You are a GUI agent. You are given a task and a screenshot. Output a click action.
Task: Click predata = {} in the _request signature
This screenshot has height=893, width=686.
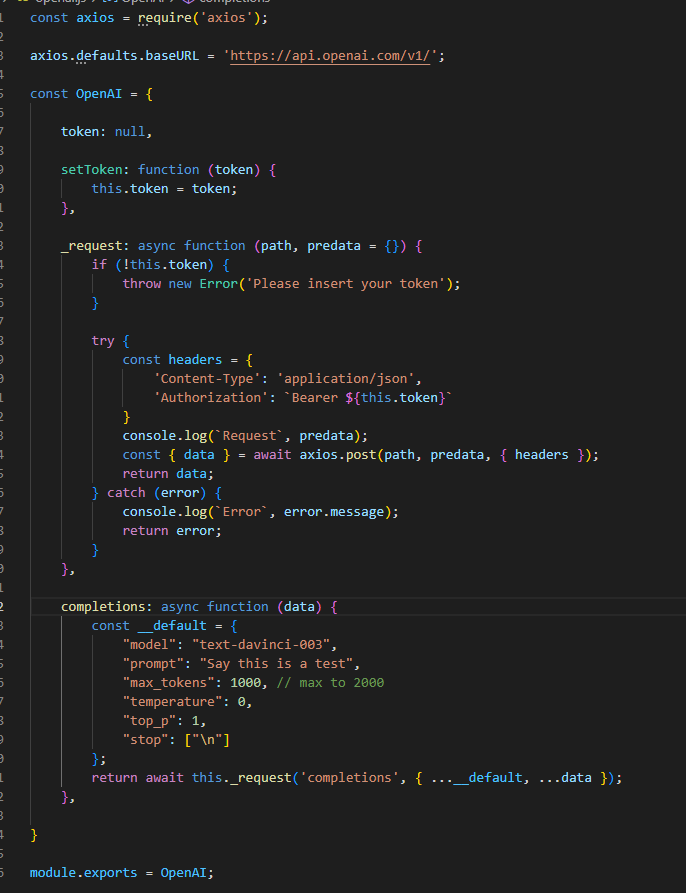(x=353, y=245)
